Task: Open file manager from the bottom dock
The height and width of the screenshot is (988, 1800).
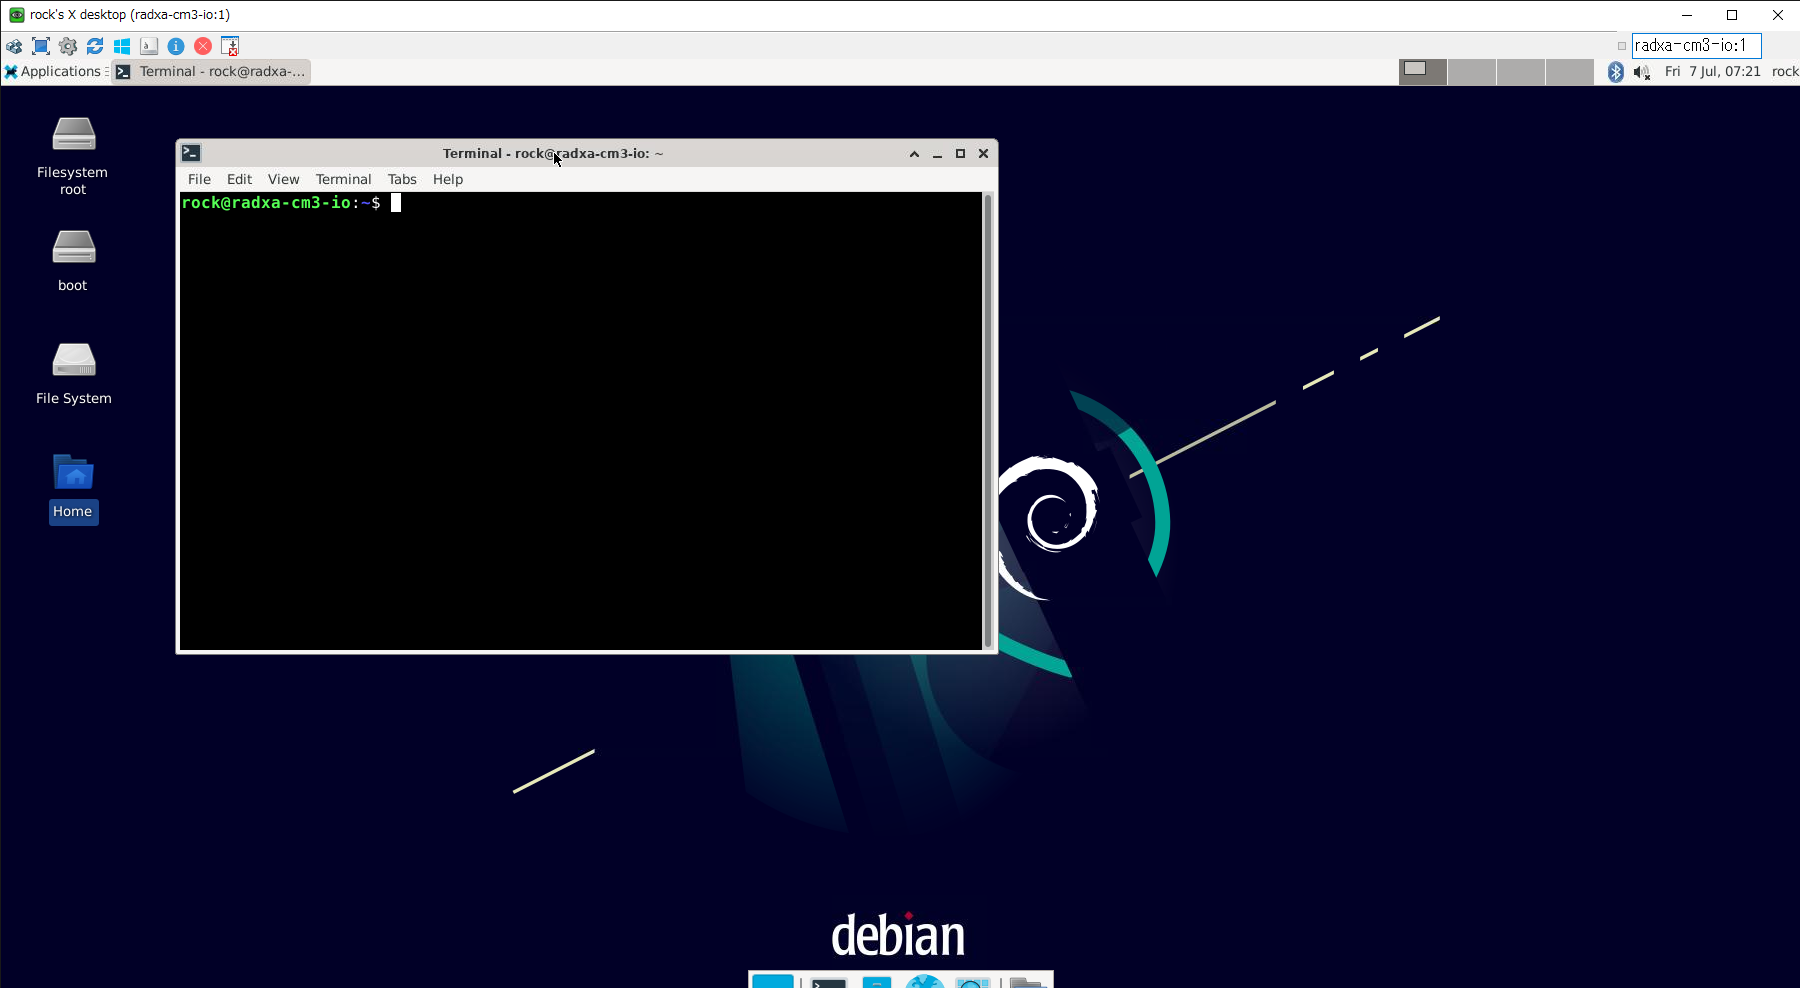Action: (877, 981)
